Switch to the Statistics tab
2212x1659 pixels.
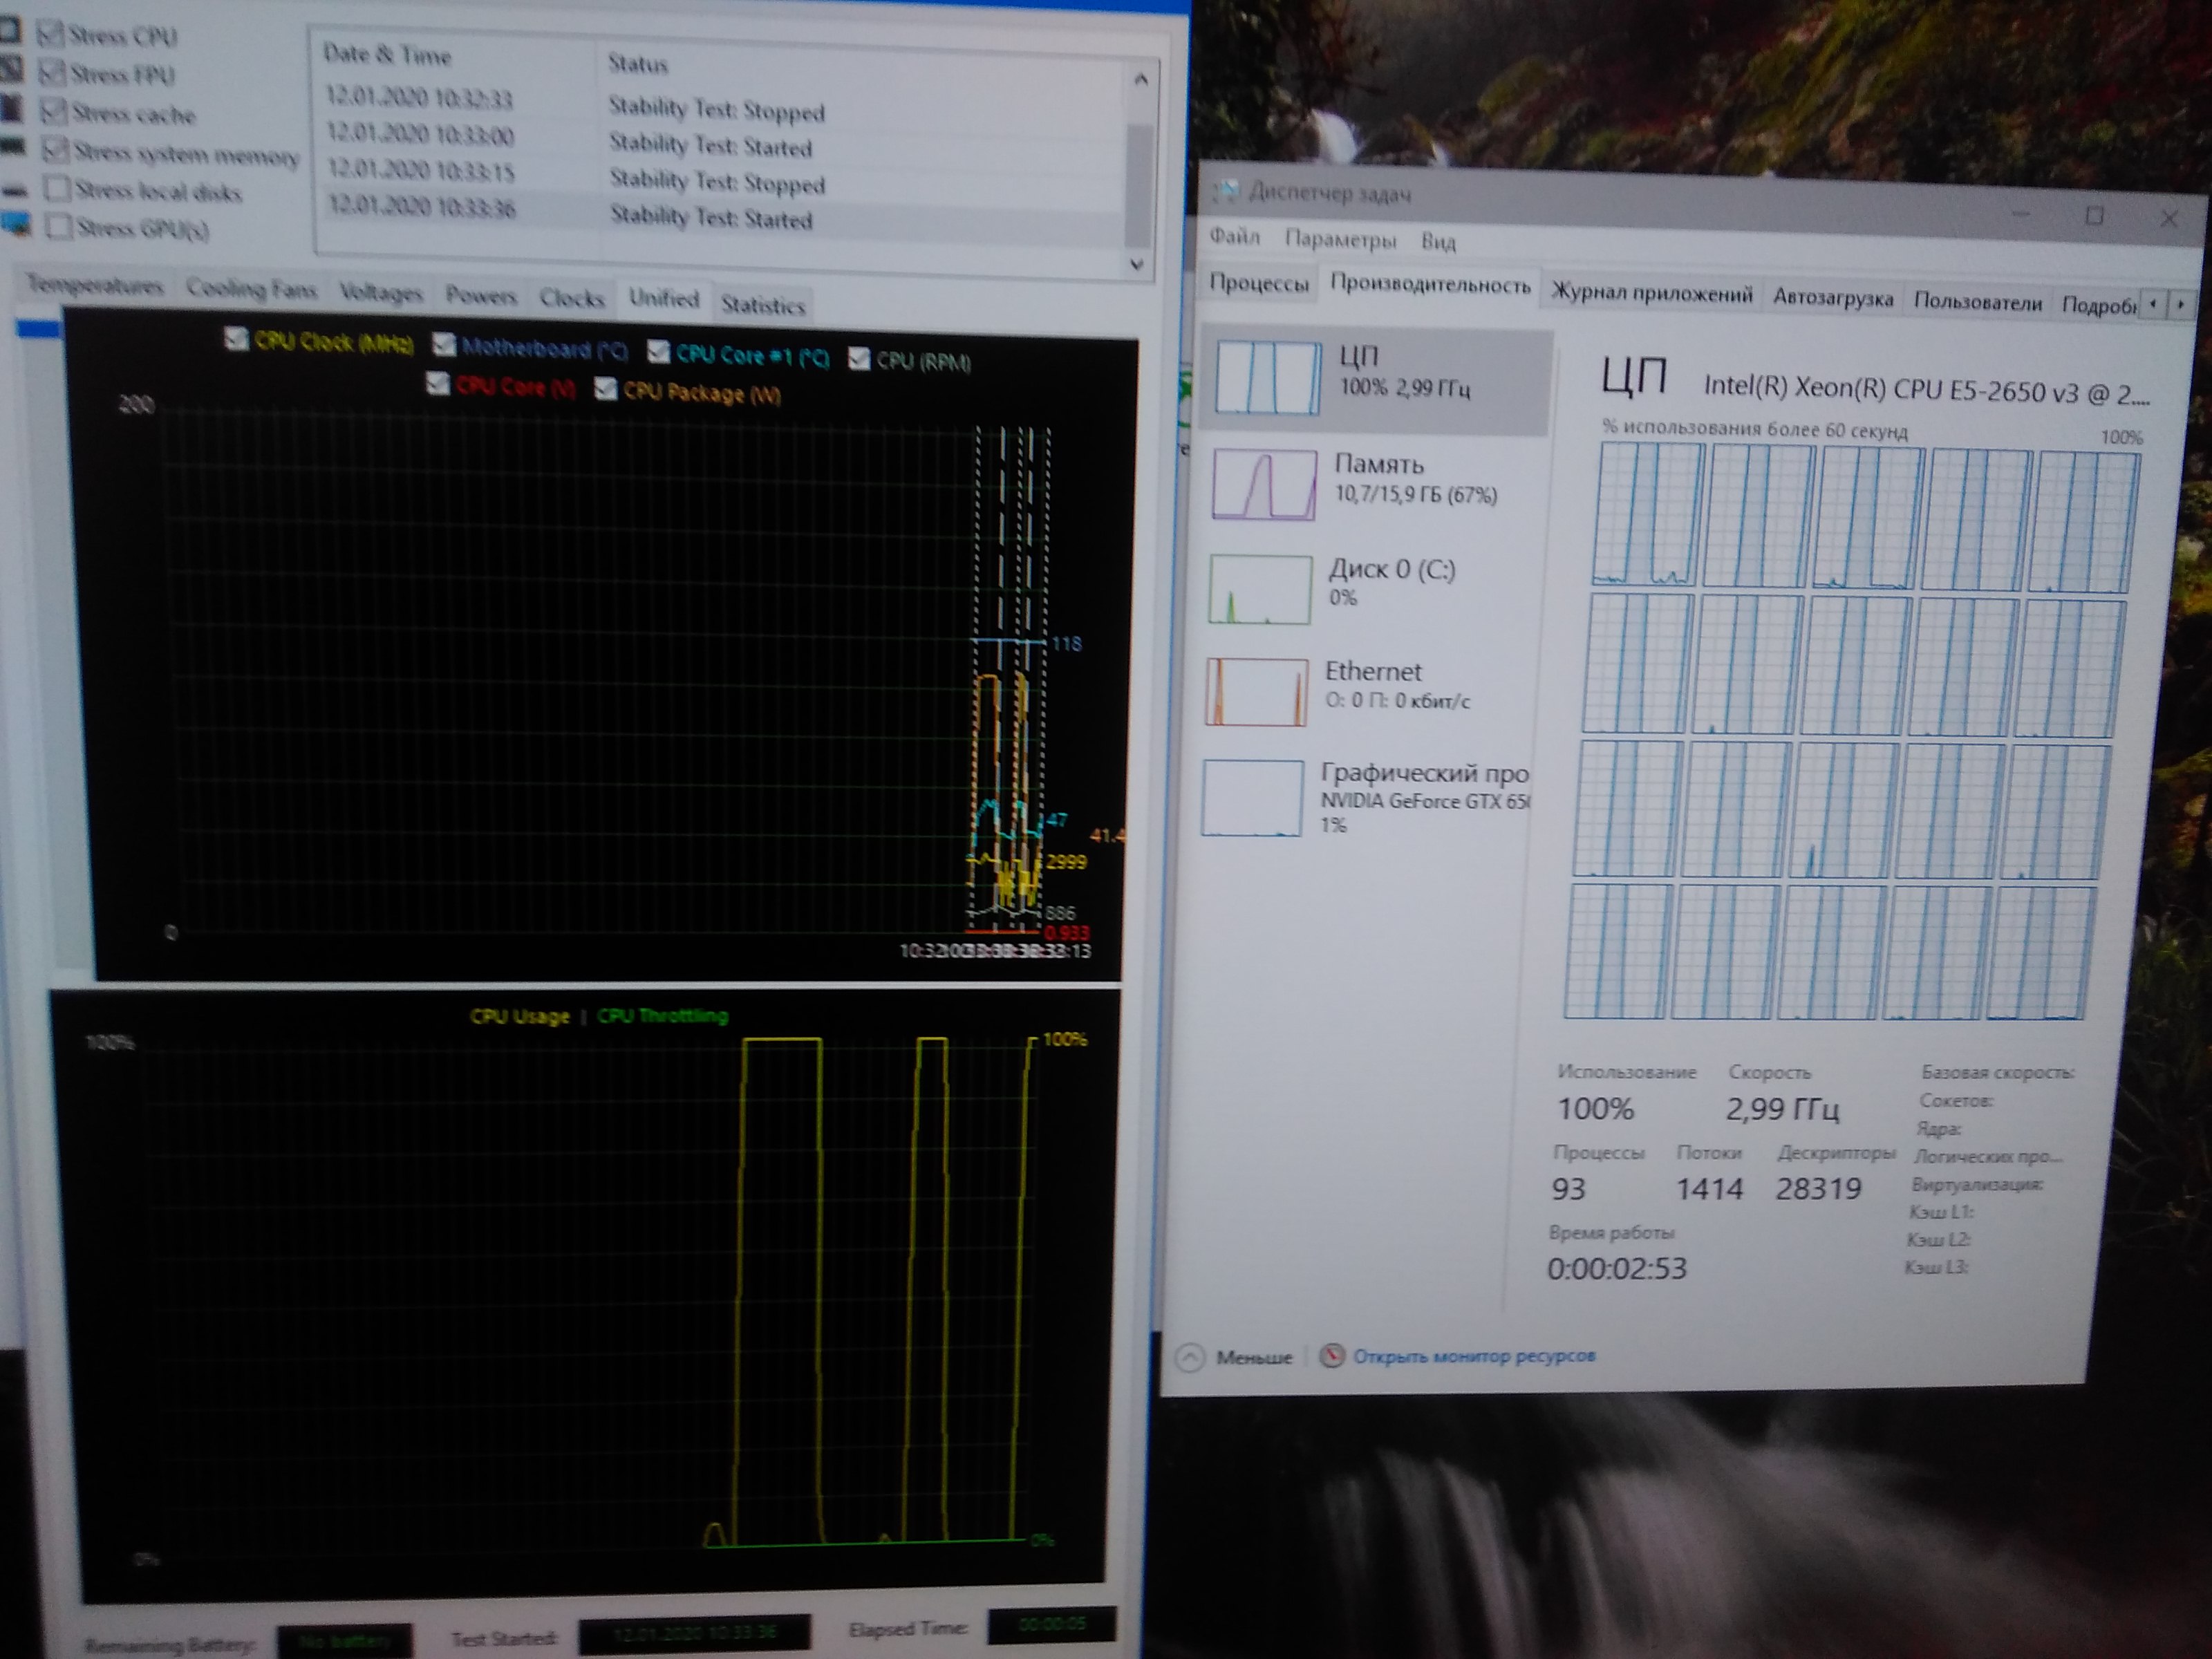click(762, 305)
